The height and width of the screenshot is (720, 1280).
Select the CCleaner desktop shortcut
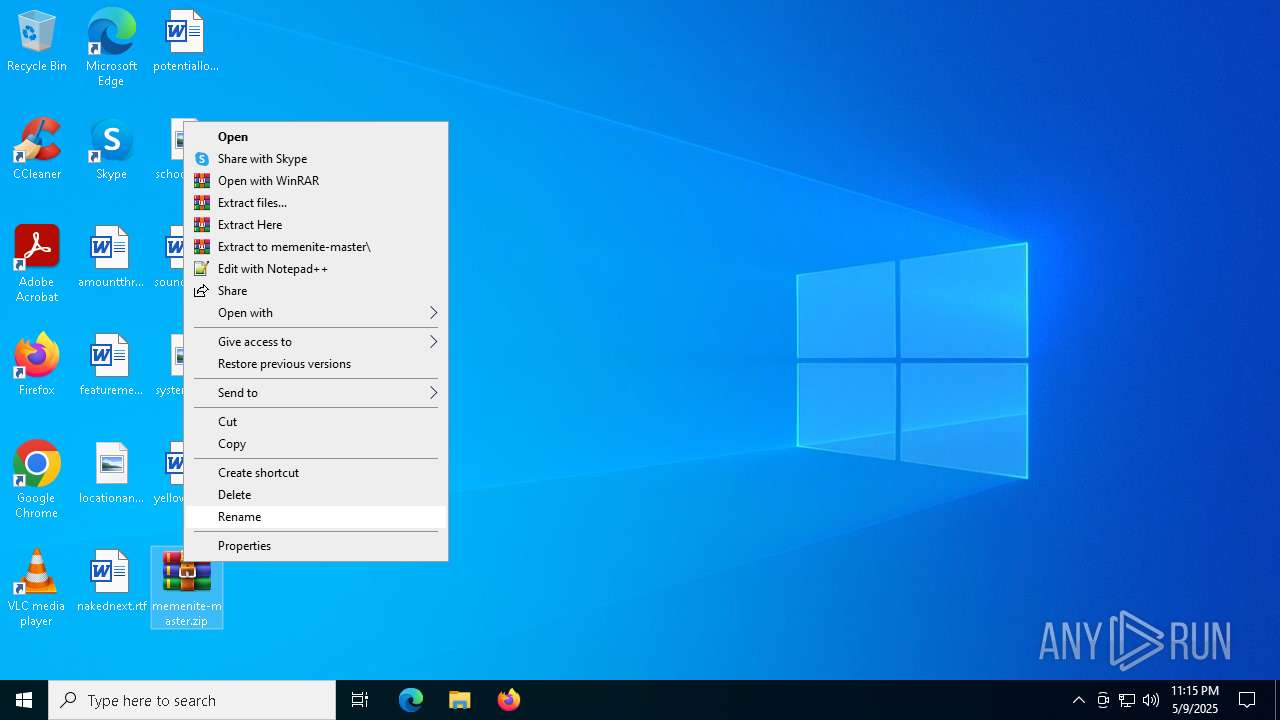click(x=36, y=150)
